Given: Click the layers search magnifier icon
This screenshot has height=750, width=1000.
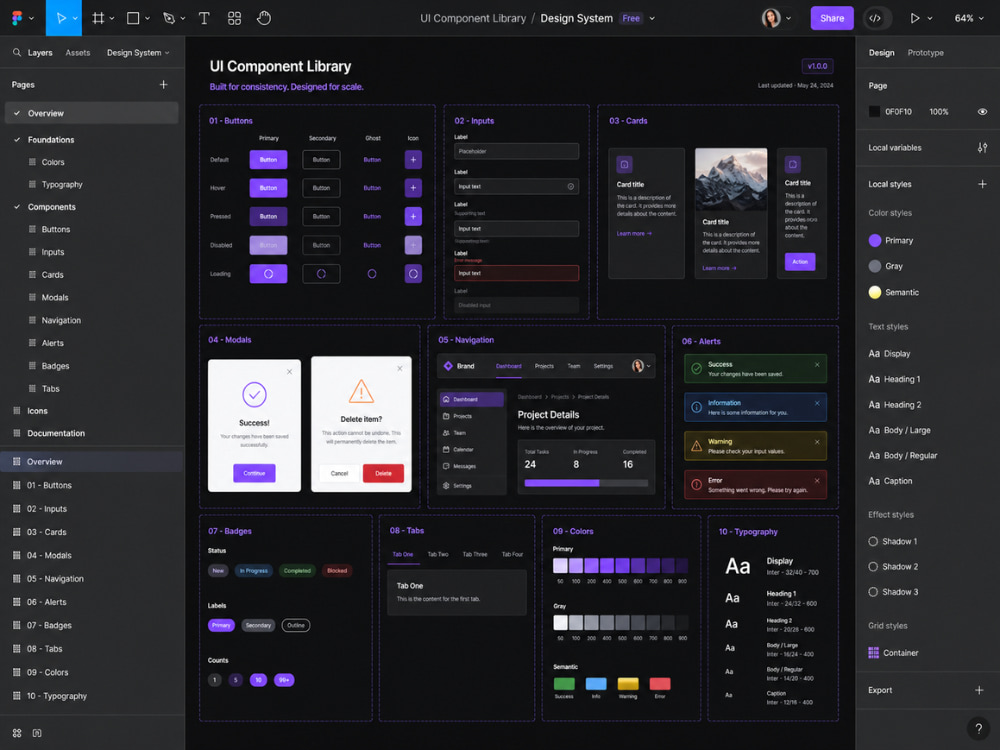Looking at the screenshot, I should coord(17,52).
